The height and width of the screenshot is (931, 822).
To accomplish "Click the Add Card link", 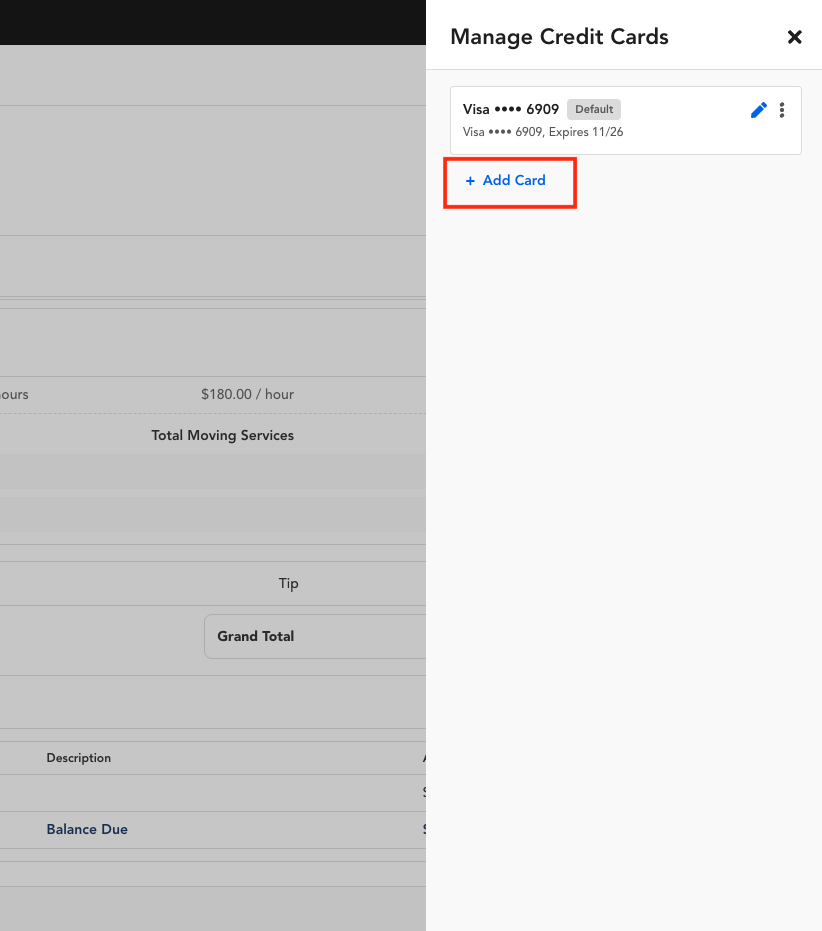I will coord(505,180).
